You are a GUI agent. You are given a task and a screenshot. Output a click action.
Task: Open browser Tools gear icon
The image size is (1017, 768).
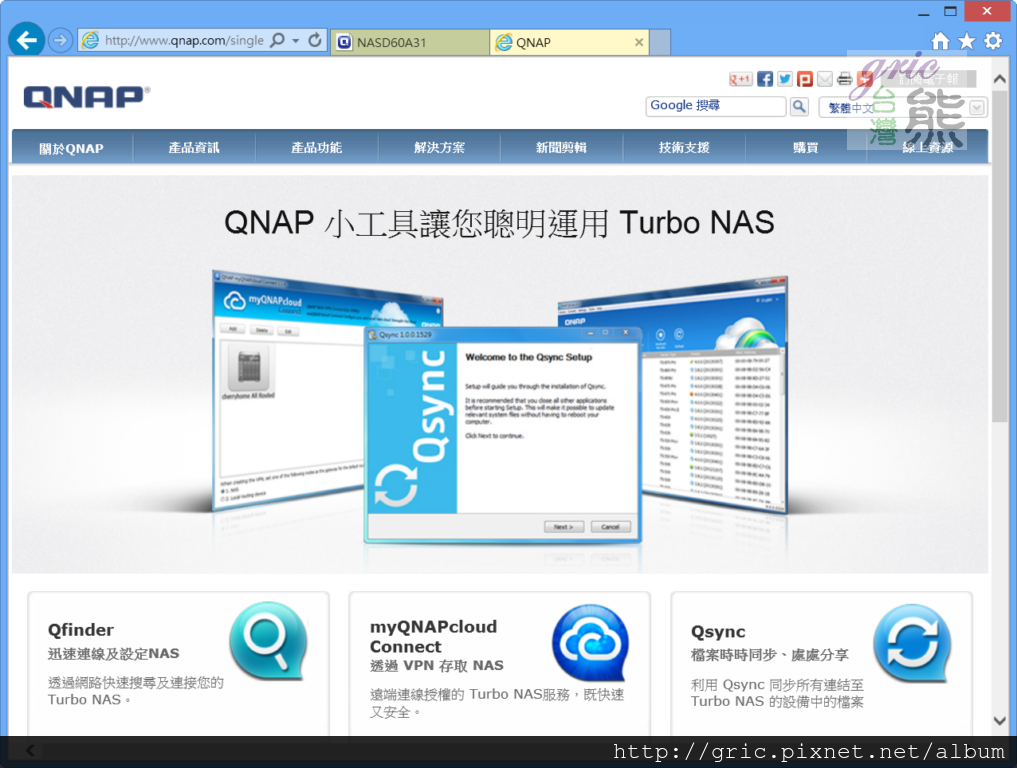(993, 42)
